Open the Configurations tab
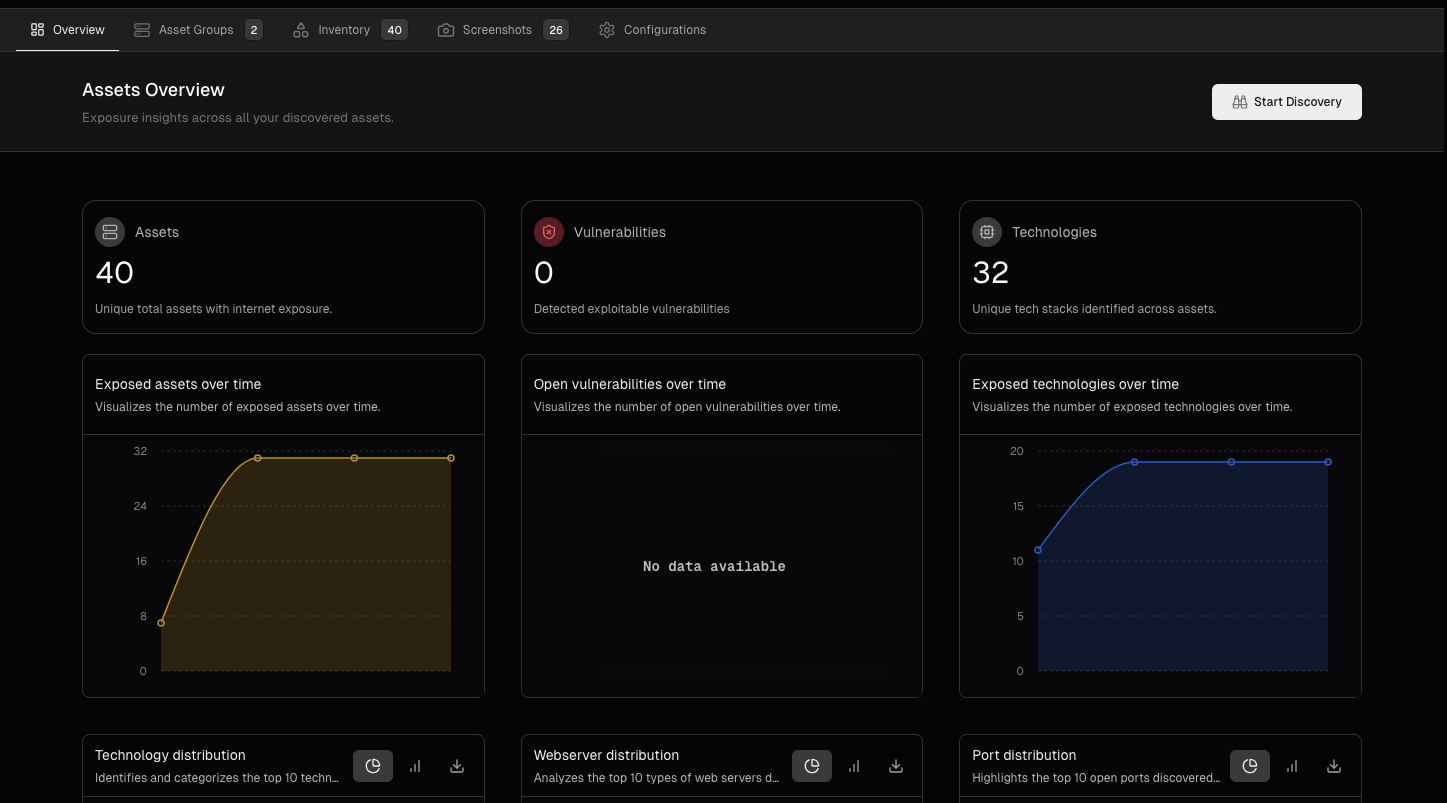This screenshot has width=1447, height=803. point(653,30)
